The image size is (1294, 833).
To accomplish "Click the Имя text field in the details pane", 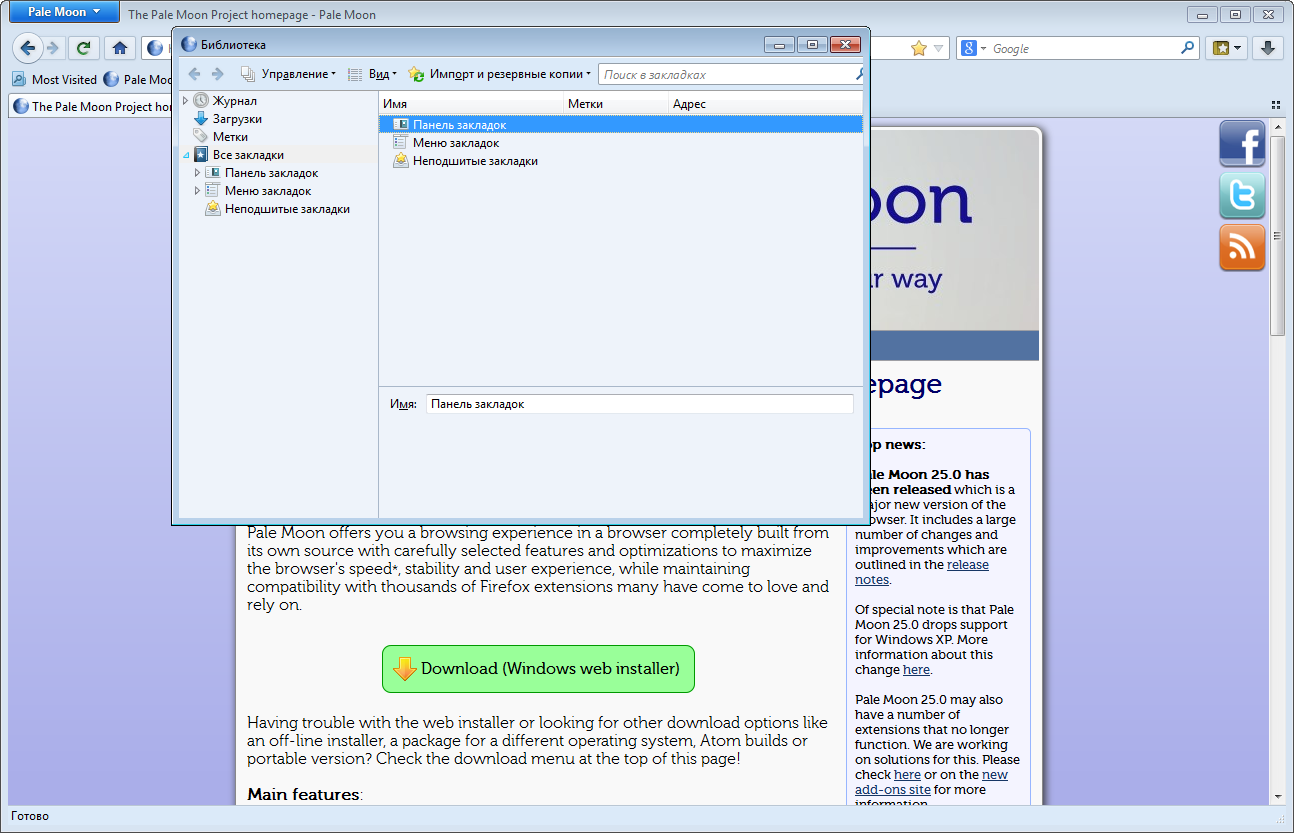I will pos(640,404).
